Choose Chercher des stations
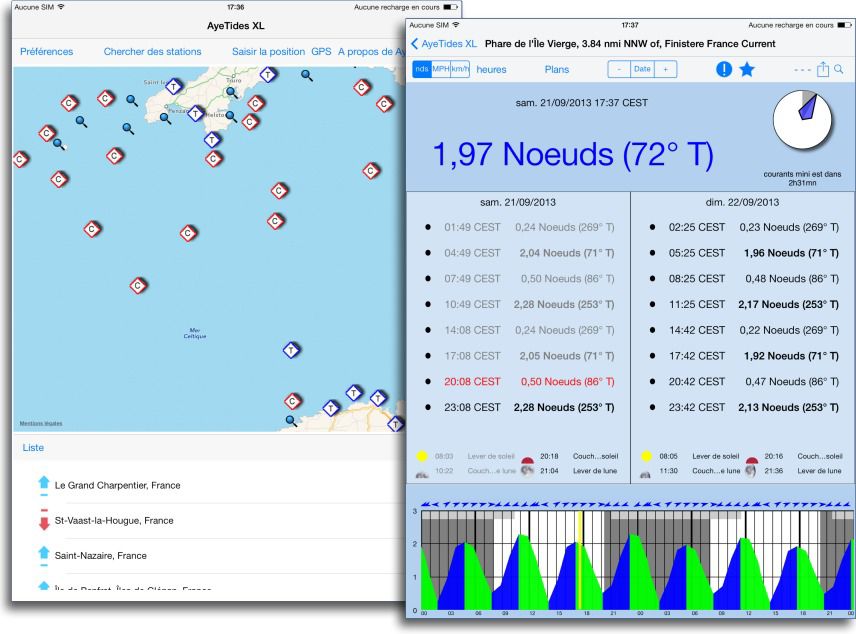Screen dimensions: 856x634 (152, 51)
